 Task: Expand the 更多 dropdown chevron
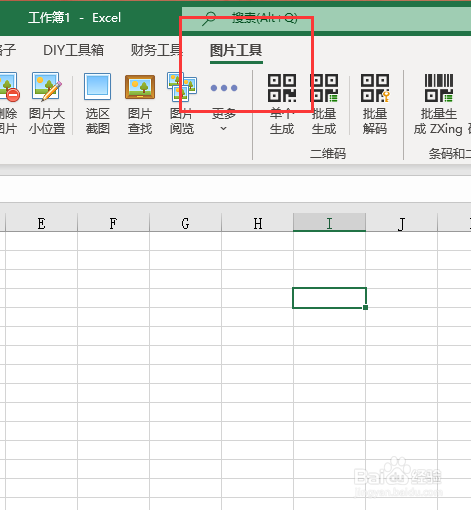tap(224, 128)
